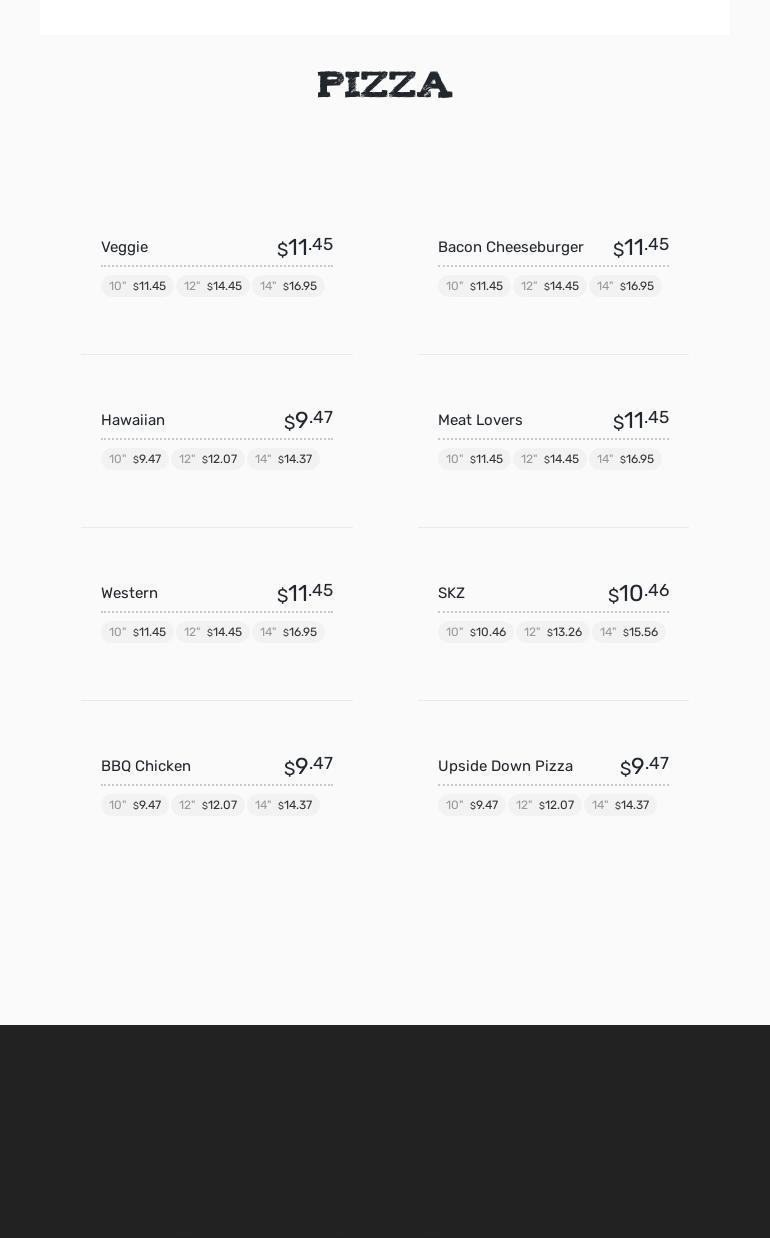This screenshot has height=1238, width=770.
Task: Open the Upside Down Pizza item
Action: coord(505,766)
